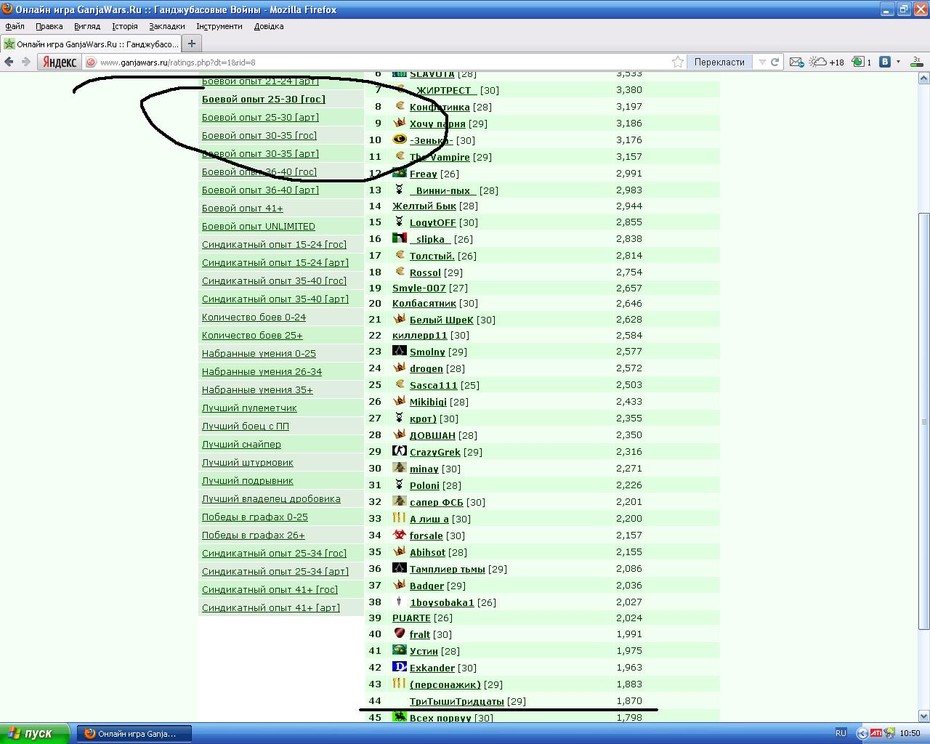Open new tab with plus button
930x744 pixels.
[x=191, y=43]
